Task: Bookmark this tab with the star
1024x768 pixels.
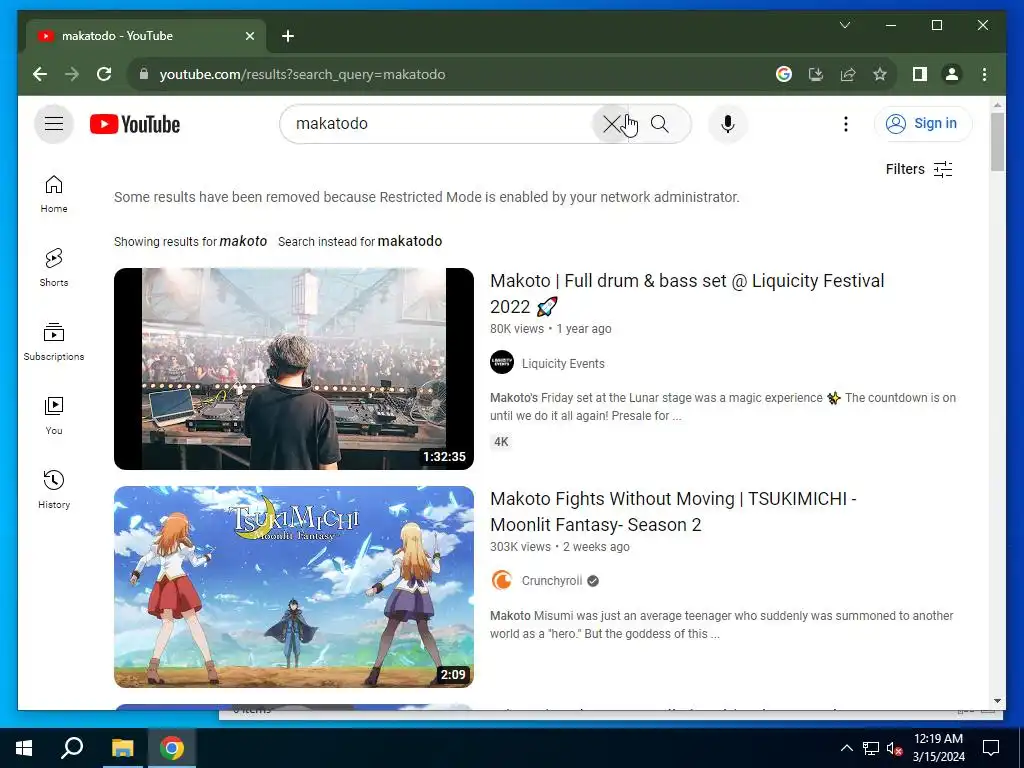Action: coord(880,74)
